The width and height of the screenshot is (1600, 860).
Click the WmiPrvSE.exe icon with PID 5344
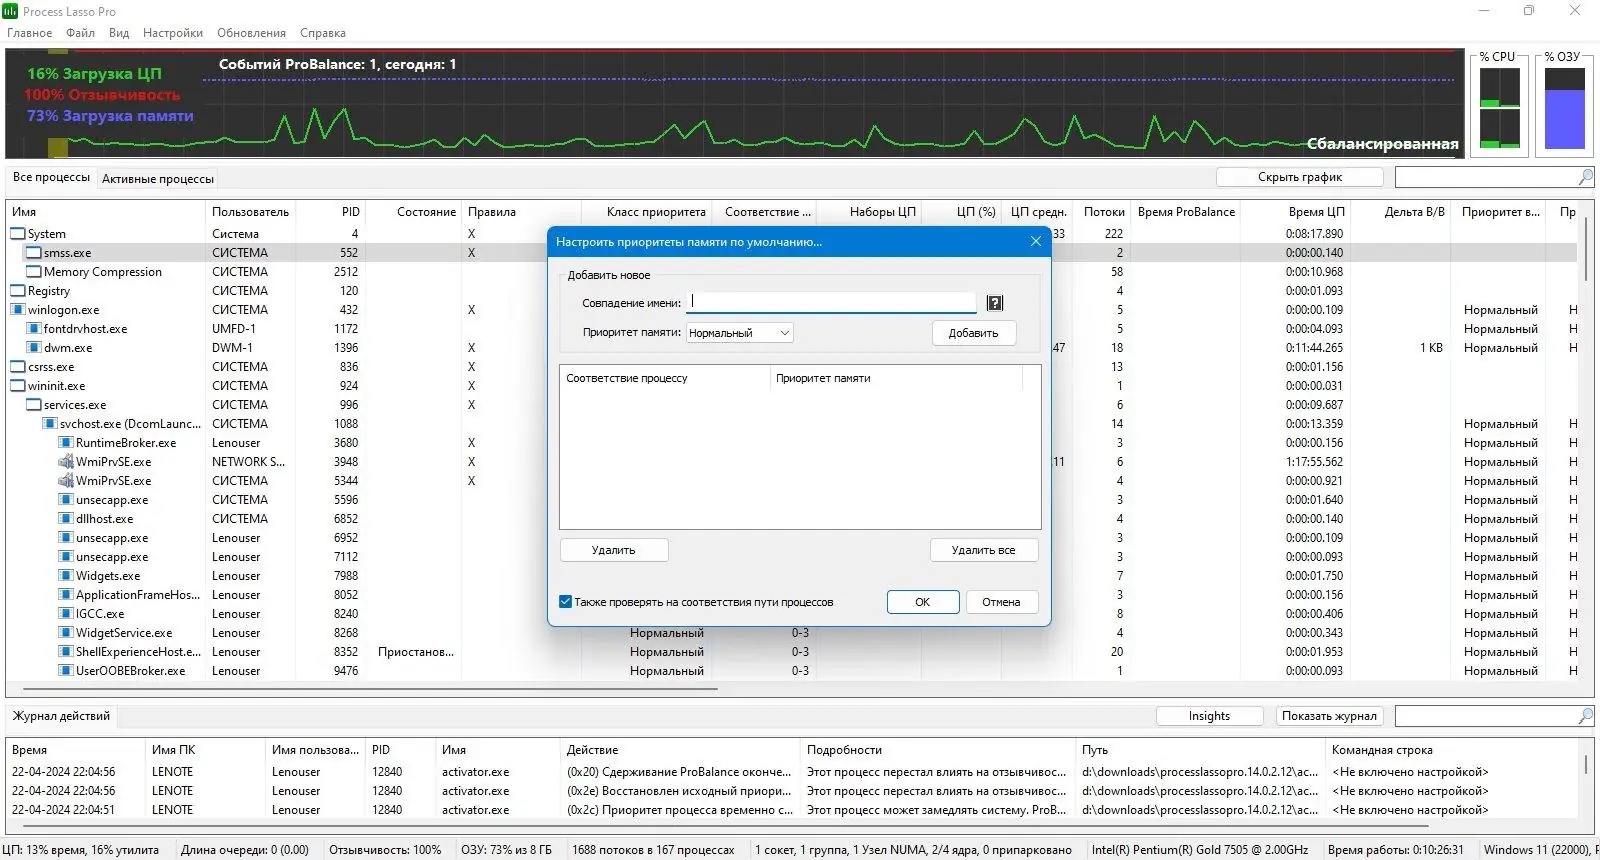coord(66,481)
